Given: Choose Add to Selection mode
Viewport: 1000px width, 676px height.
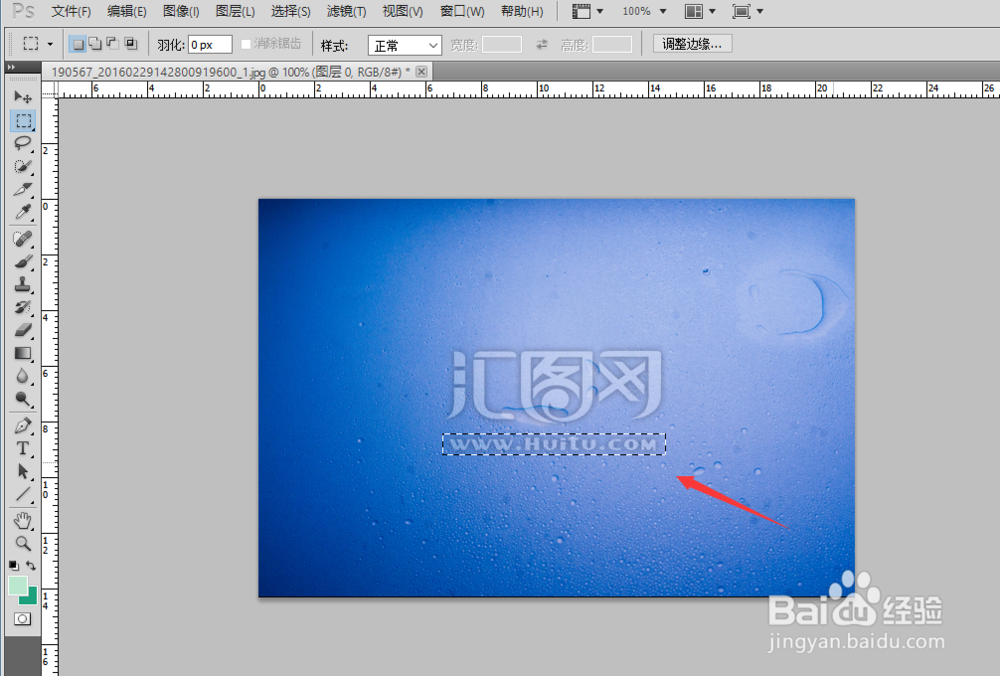Looking at the screenshot, I should tap(95, 44).
